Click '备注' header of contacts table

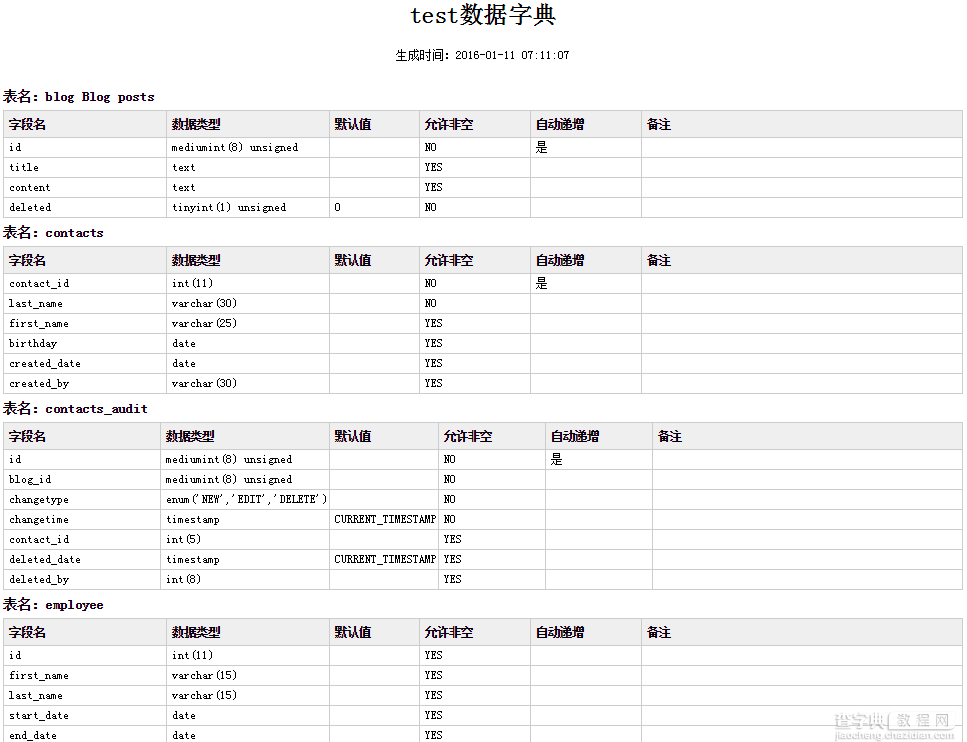[x=802, y=261]
